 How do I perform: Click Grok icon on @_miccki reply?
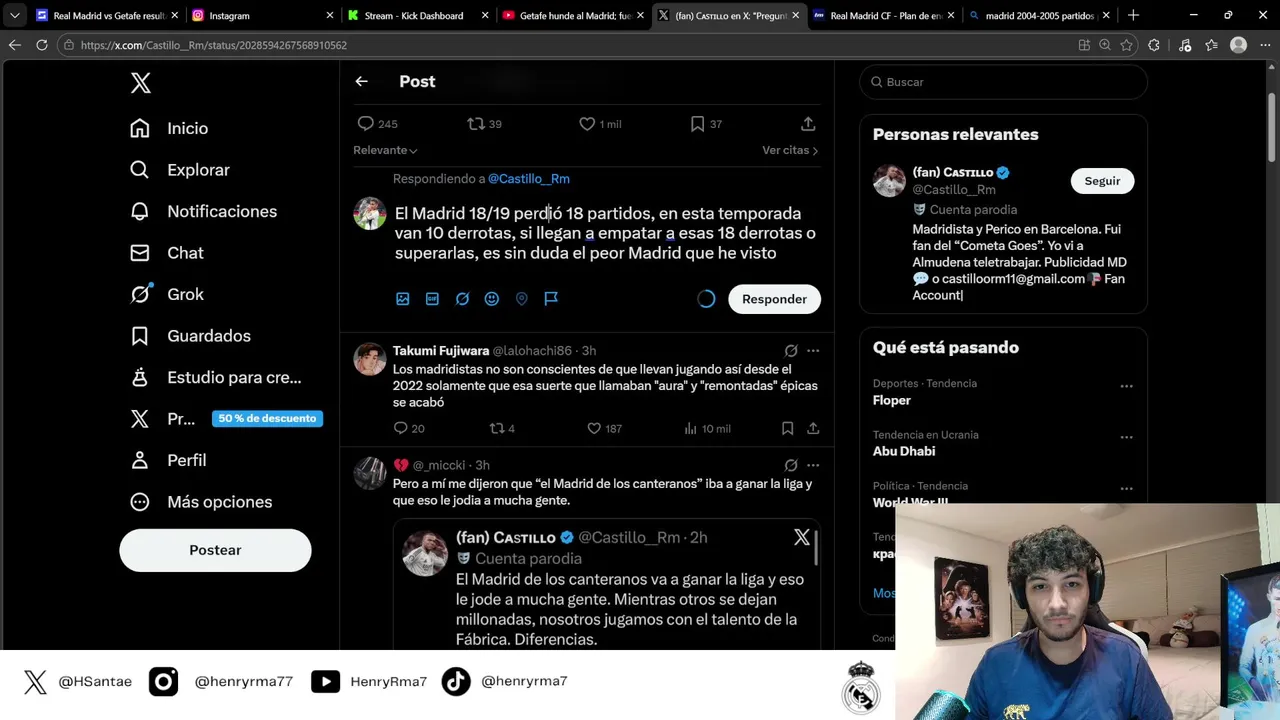click(791, 465)
